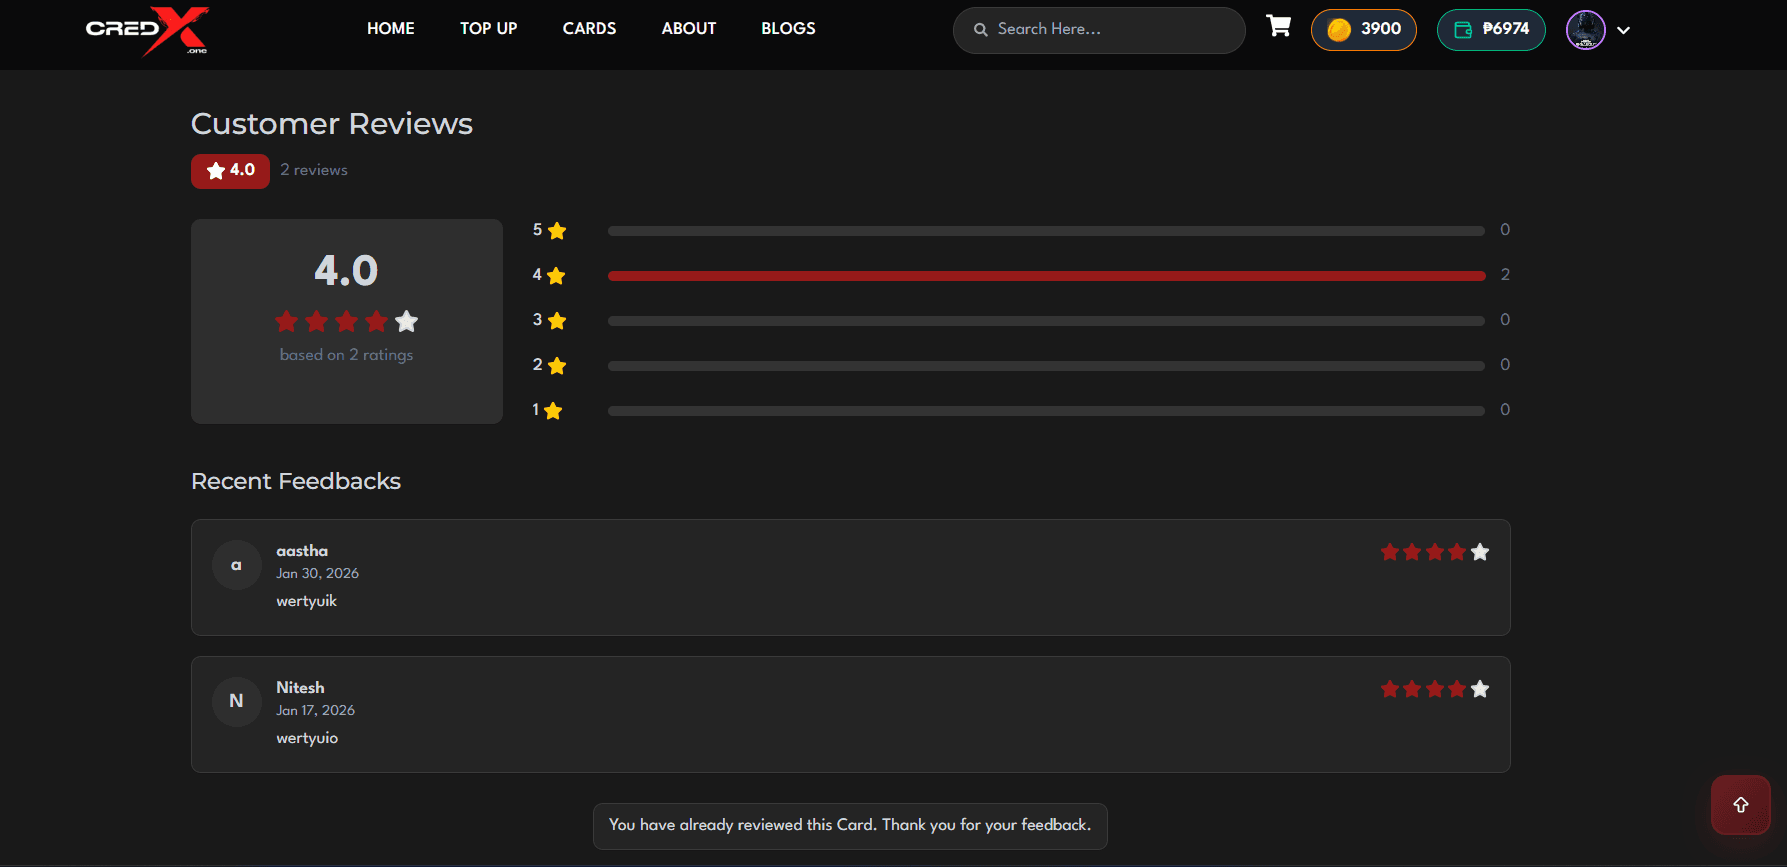Click the red 4-star rating bar
Image resolution: width=1787 pixels, height=867 pixels.
pyautogui.click(x=1046, y=276)
